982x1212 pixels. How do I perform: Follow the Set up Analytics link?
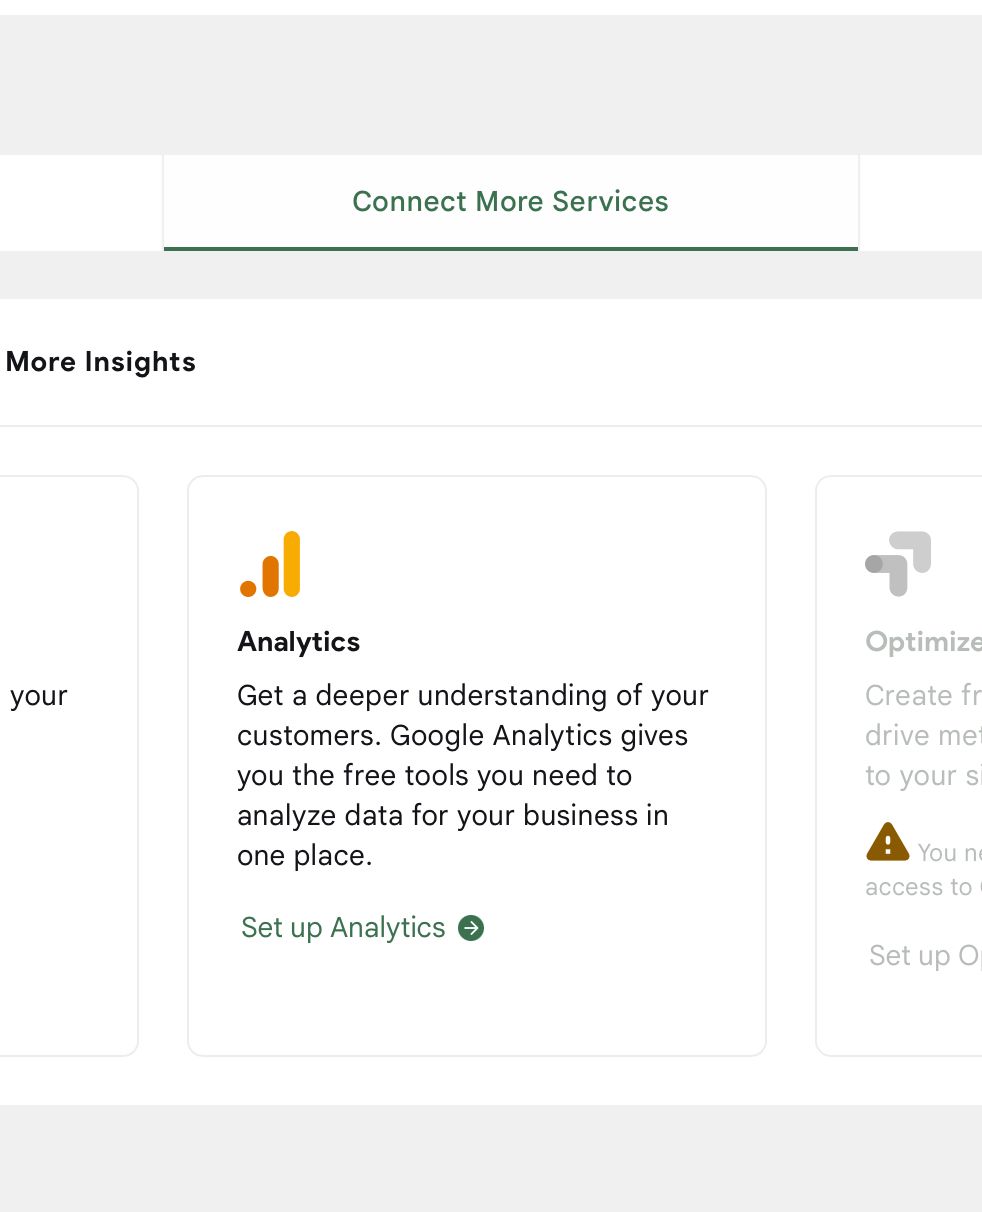click(362, 928)
